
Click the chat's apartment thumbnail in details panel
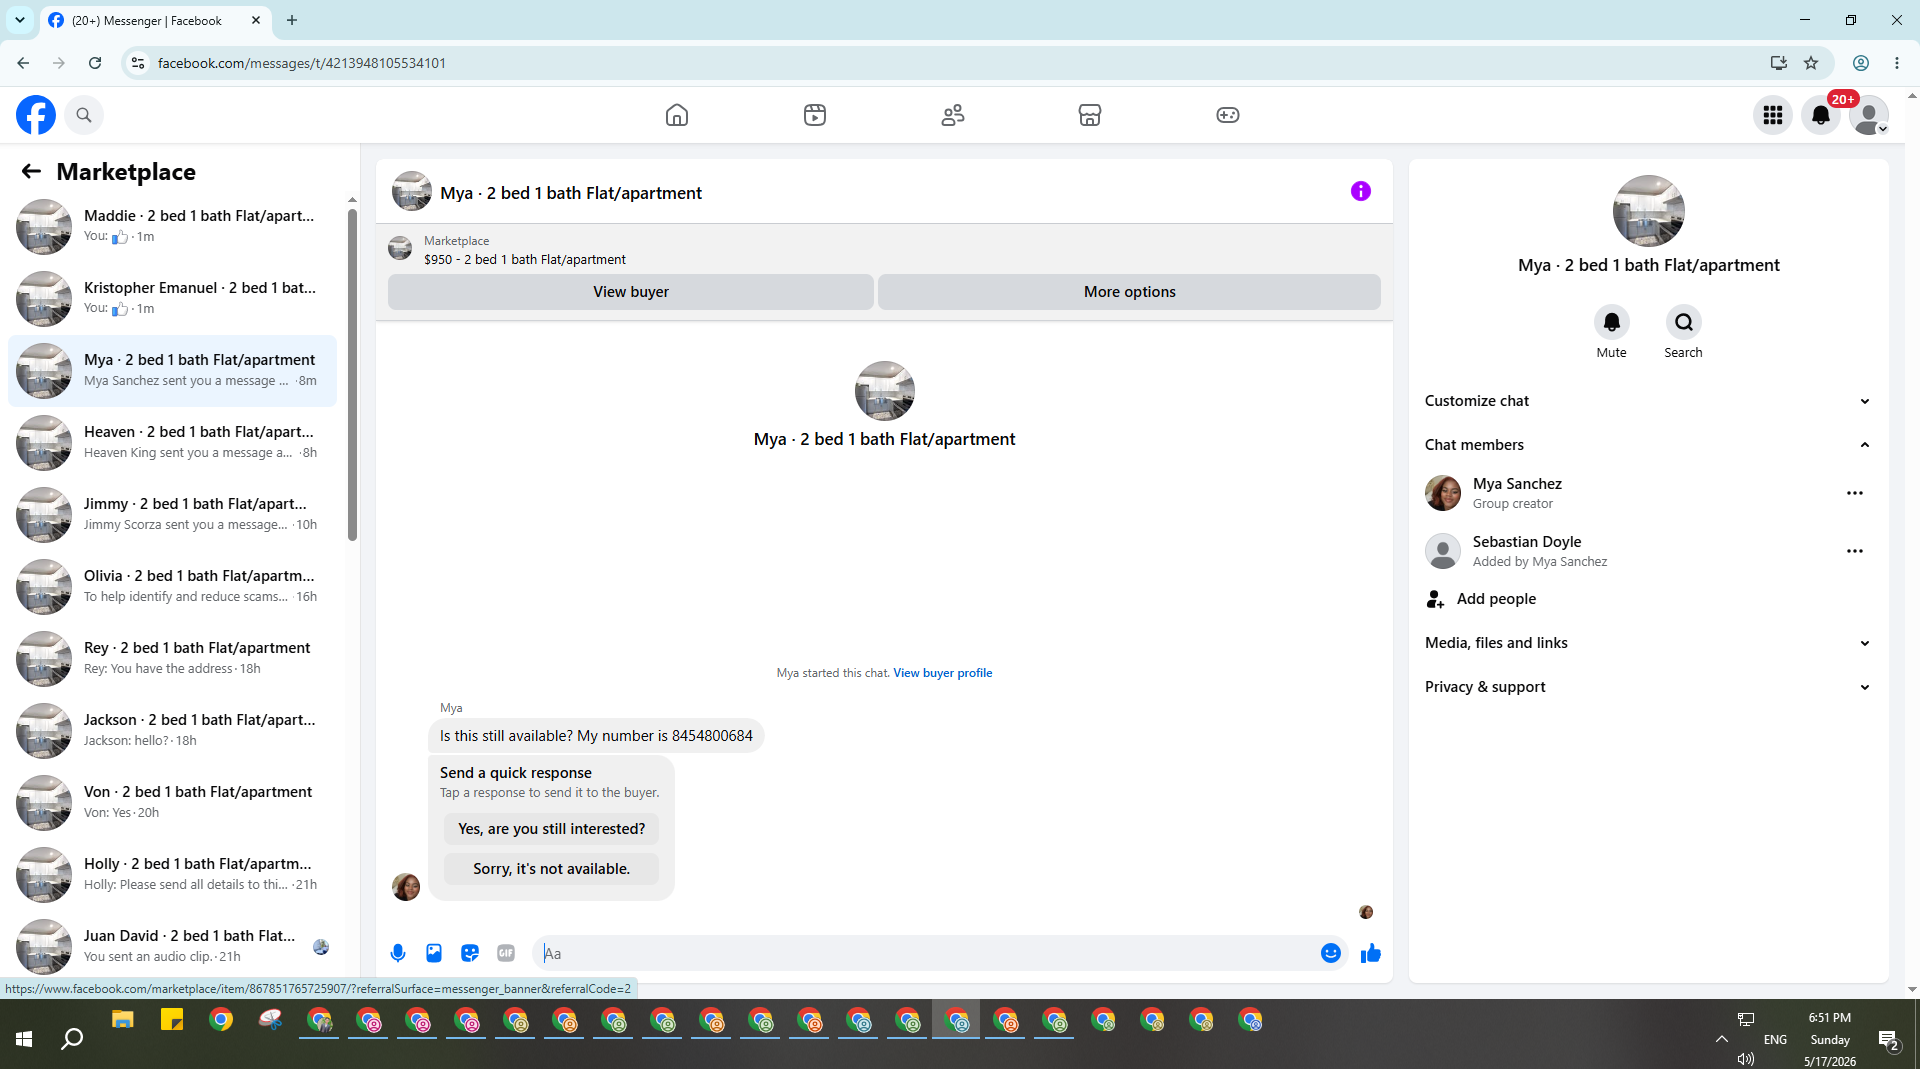(x=1648, y=211)
